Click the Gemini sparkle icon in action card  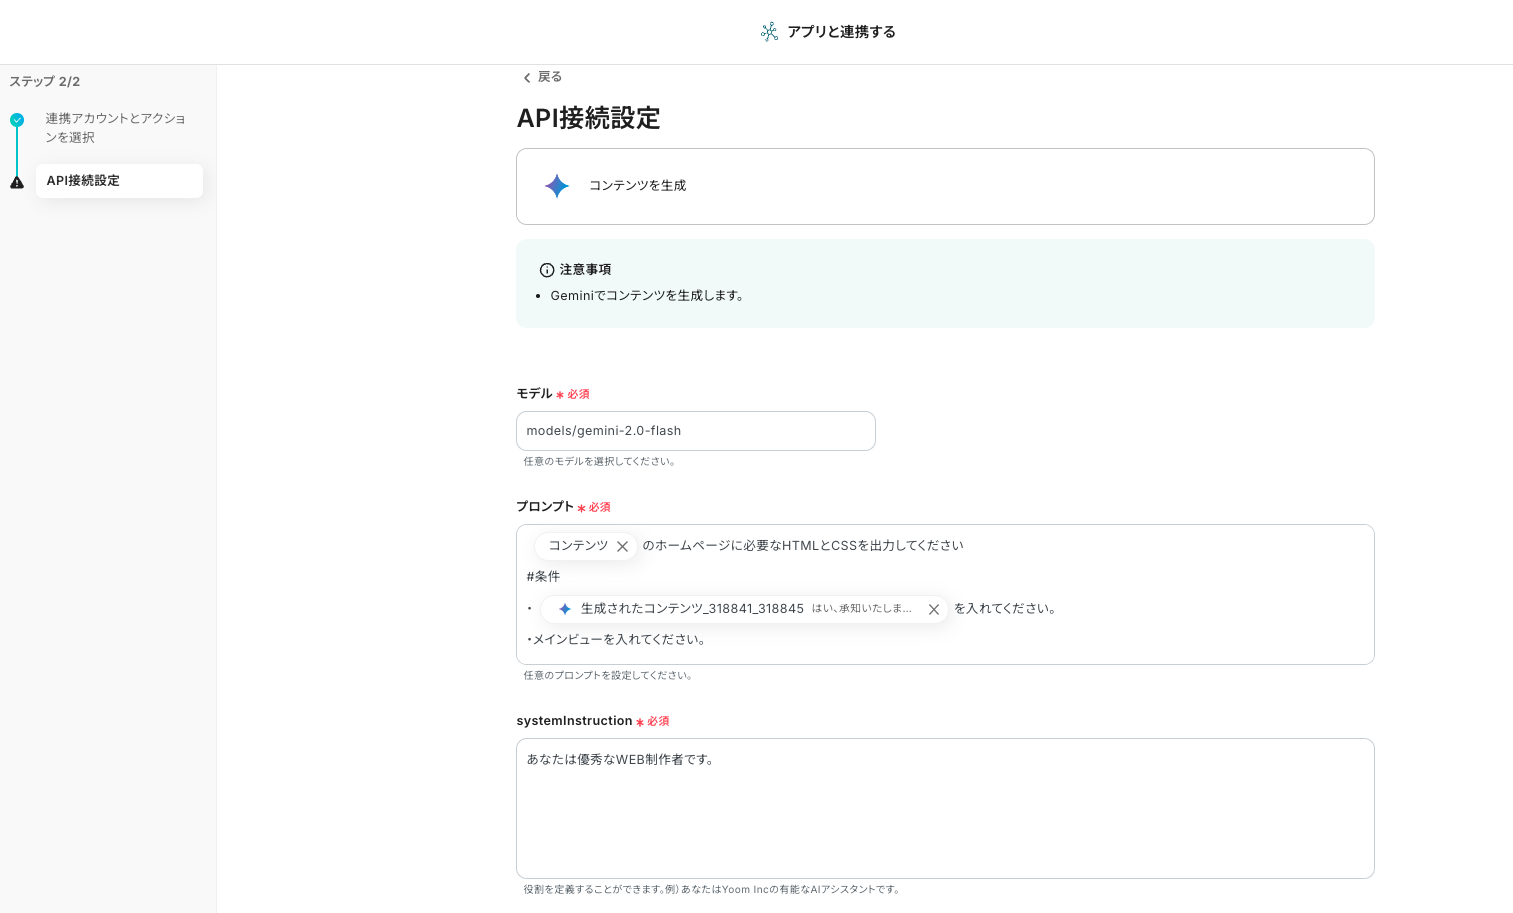coord(557,186)
